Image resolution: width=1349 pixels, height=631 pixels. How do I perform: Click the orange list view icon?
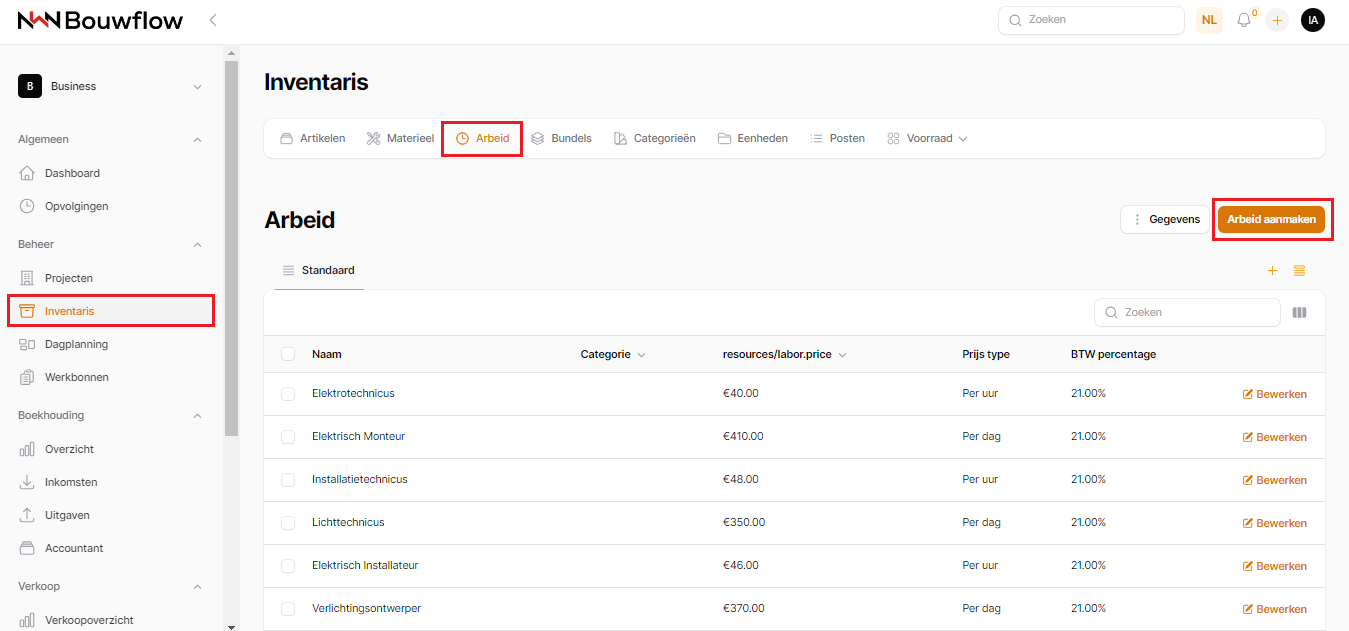pyautogui.click(x=1299, y=271)
